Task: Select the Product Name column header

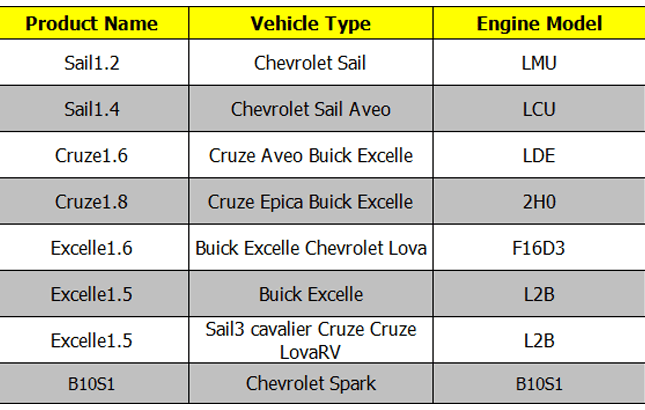Action: (x=94, y=23)
